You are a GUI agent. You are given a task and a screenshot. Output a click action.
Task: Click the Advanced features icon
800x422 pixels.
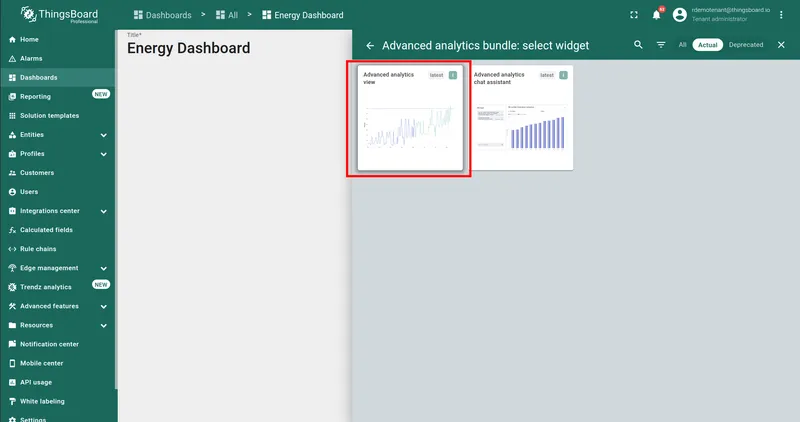(12, 306)
